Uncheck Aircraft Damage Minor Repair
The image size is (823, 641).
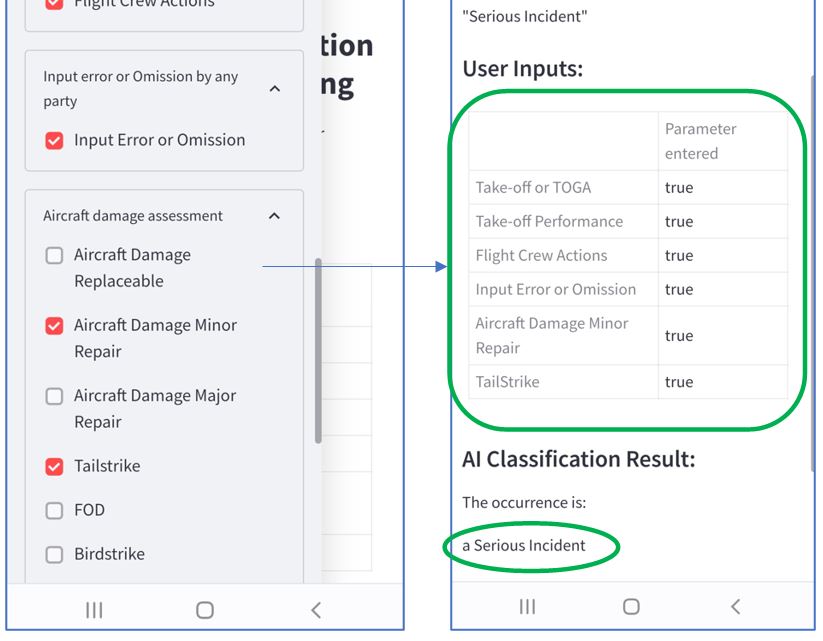click(54, 325)
